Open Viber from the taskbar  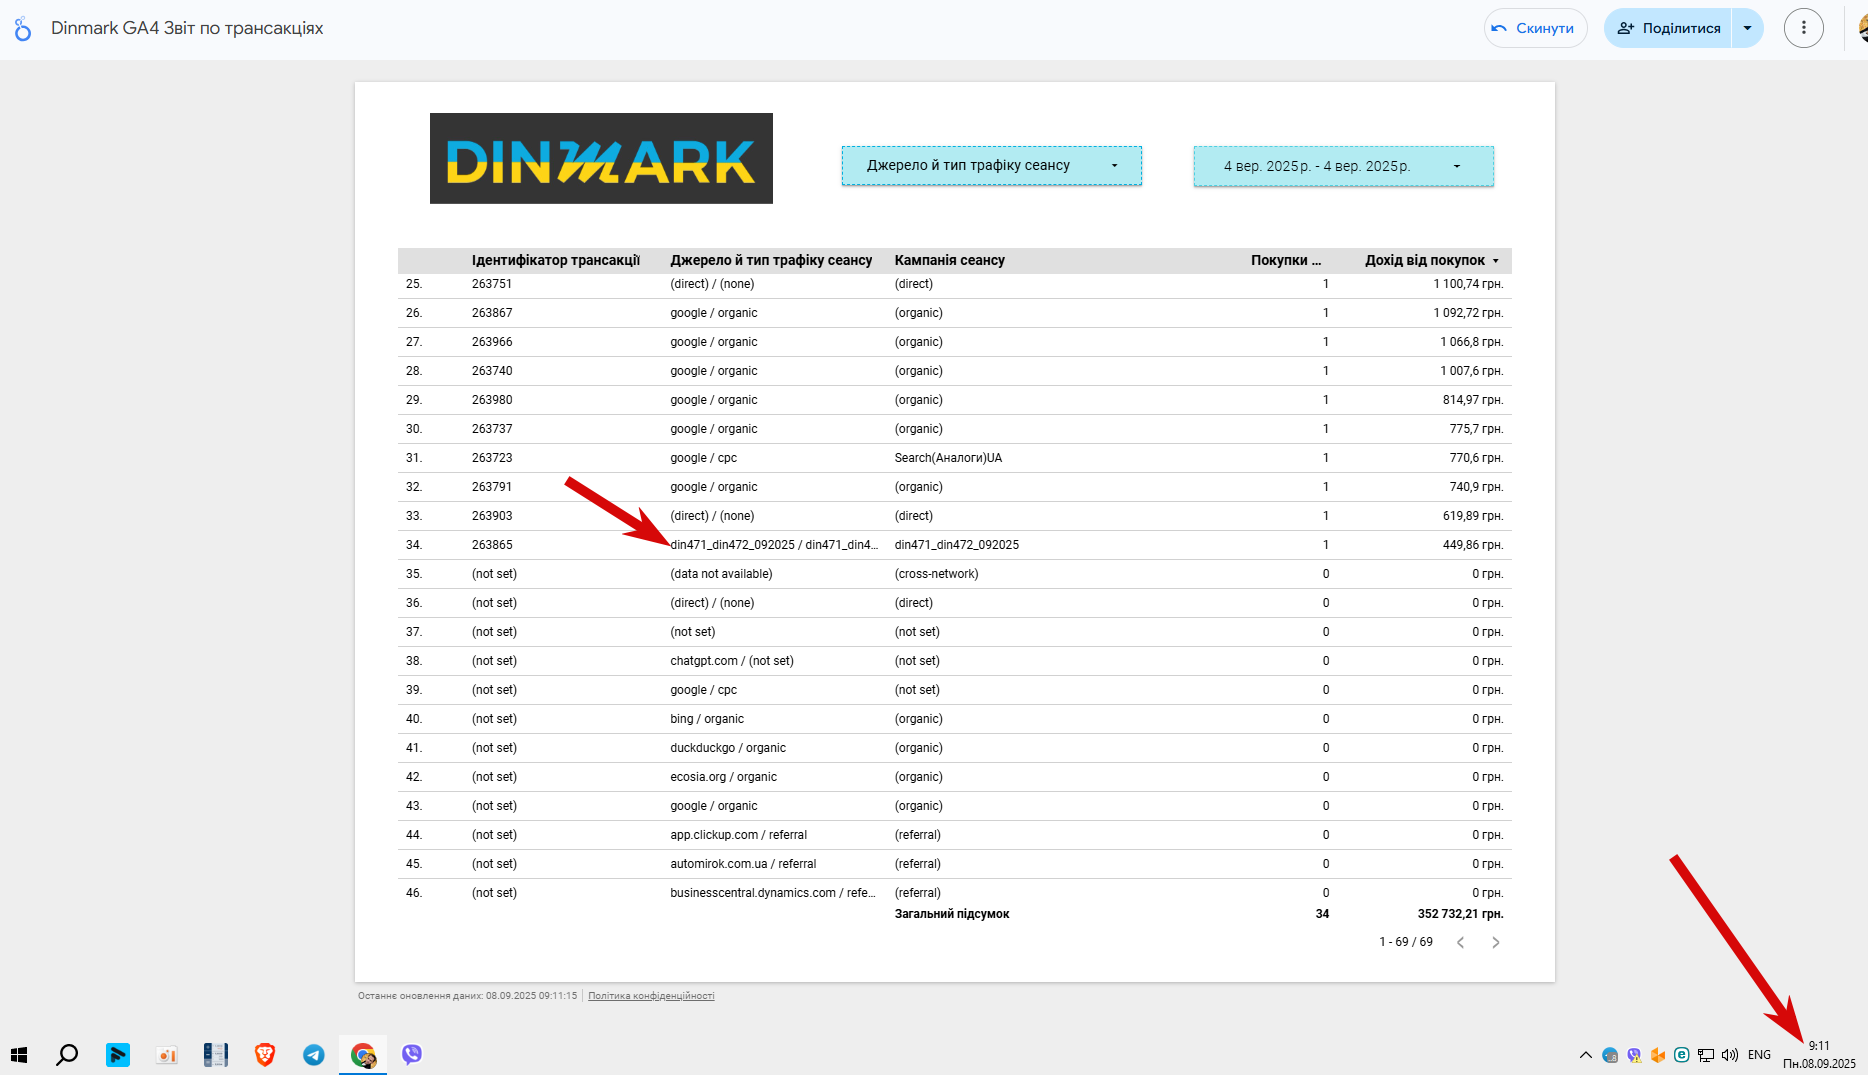[x=412, y=1055]
